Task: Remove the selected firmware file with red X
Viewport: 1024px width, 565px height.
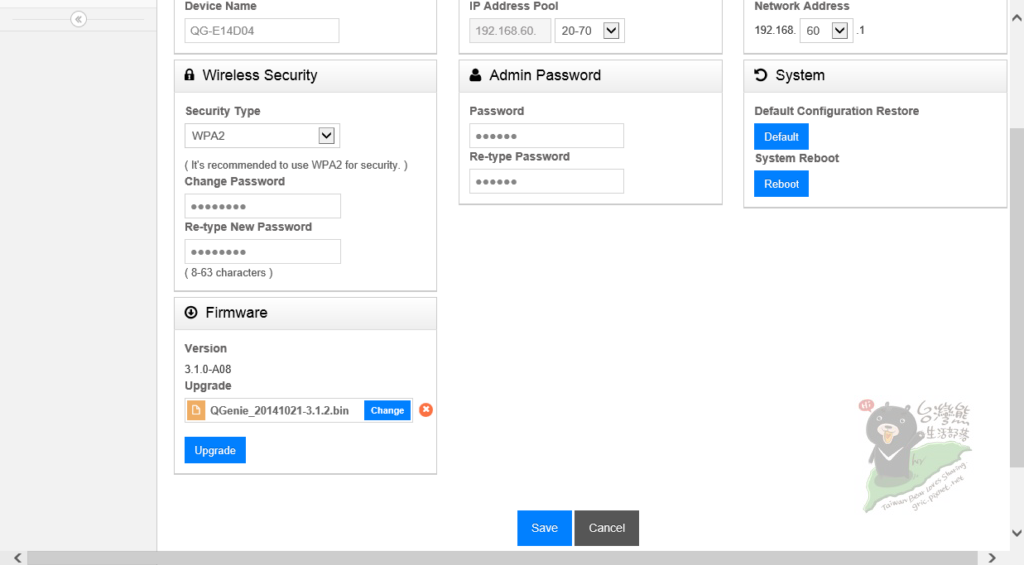Action: [426, 410]
